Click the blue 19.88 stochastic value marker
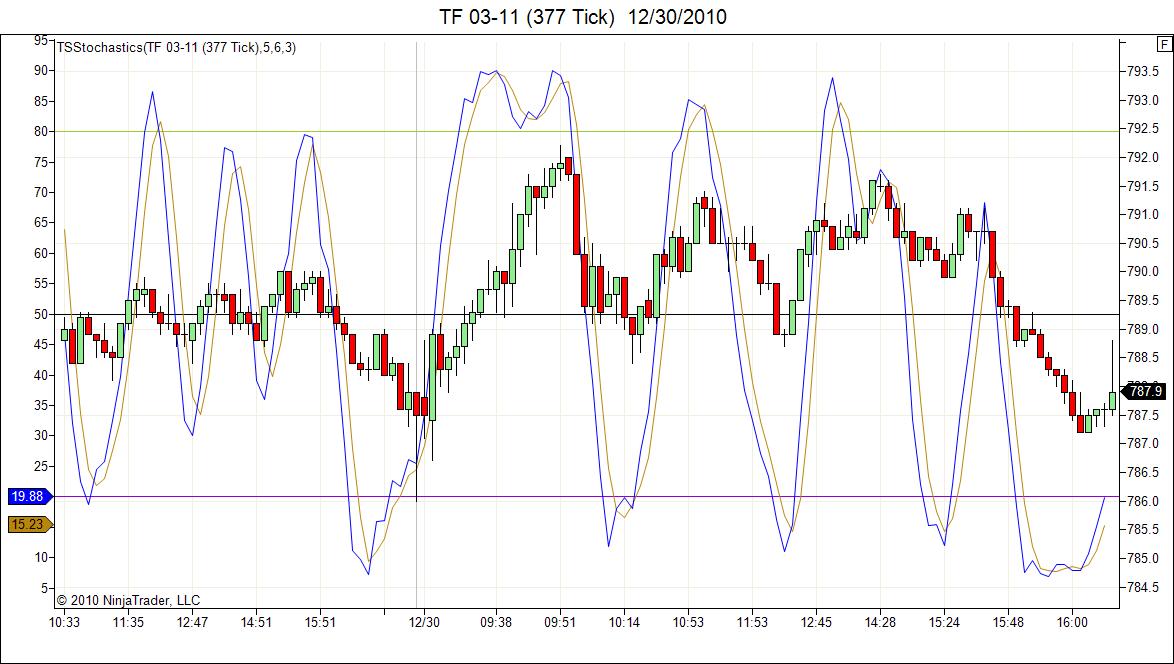The height and width of the screenshot is (664, 1174). click(x=30, y=496)
